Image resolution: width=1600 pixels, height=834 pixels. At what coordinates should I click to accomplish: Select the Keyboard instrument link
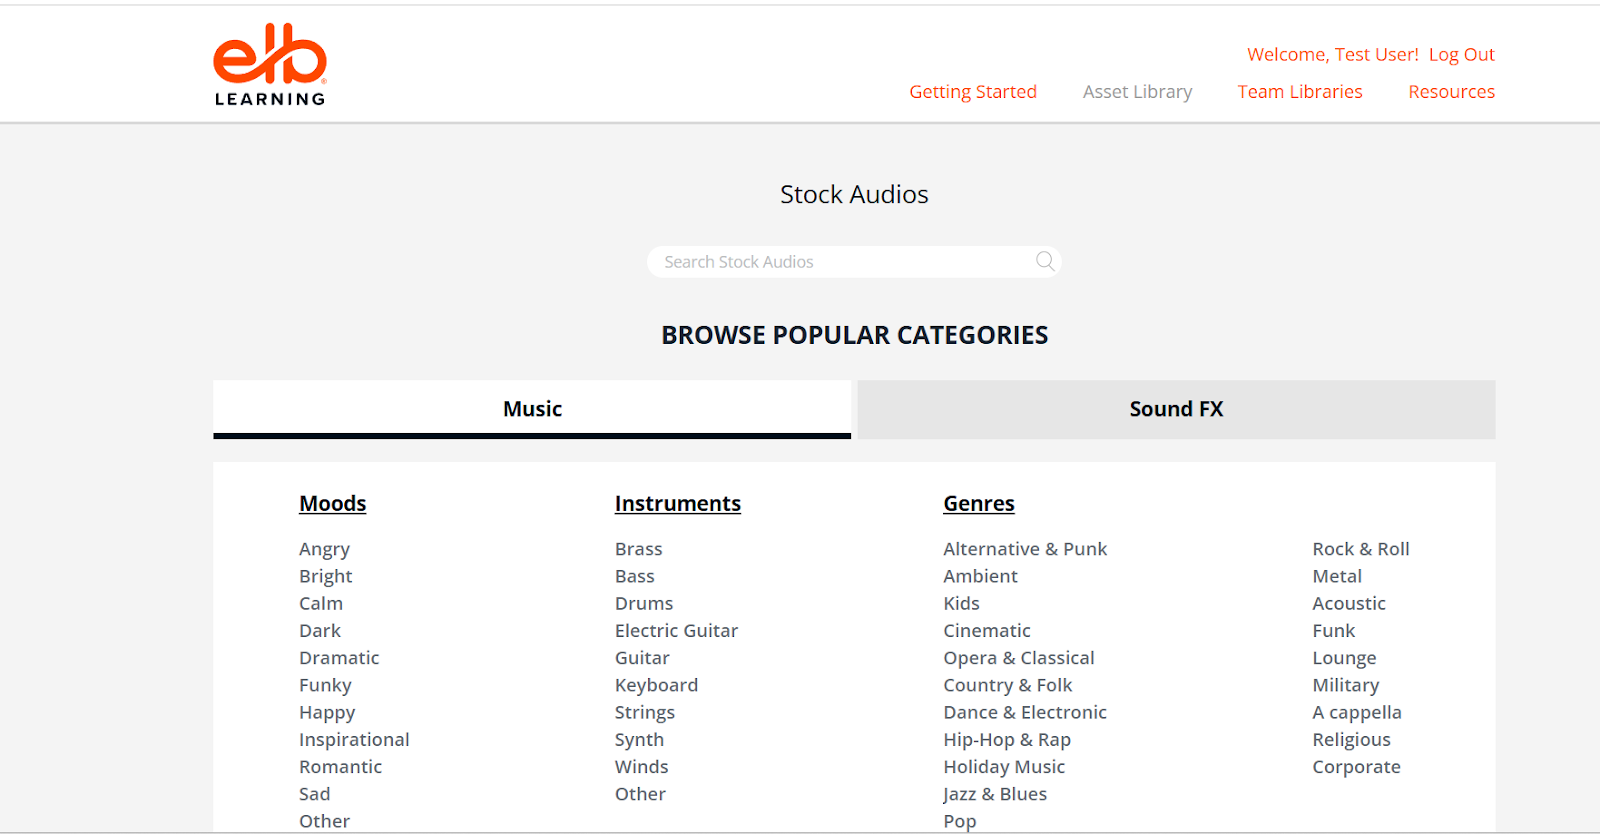[656, 685]
